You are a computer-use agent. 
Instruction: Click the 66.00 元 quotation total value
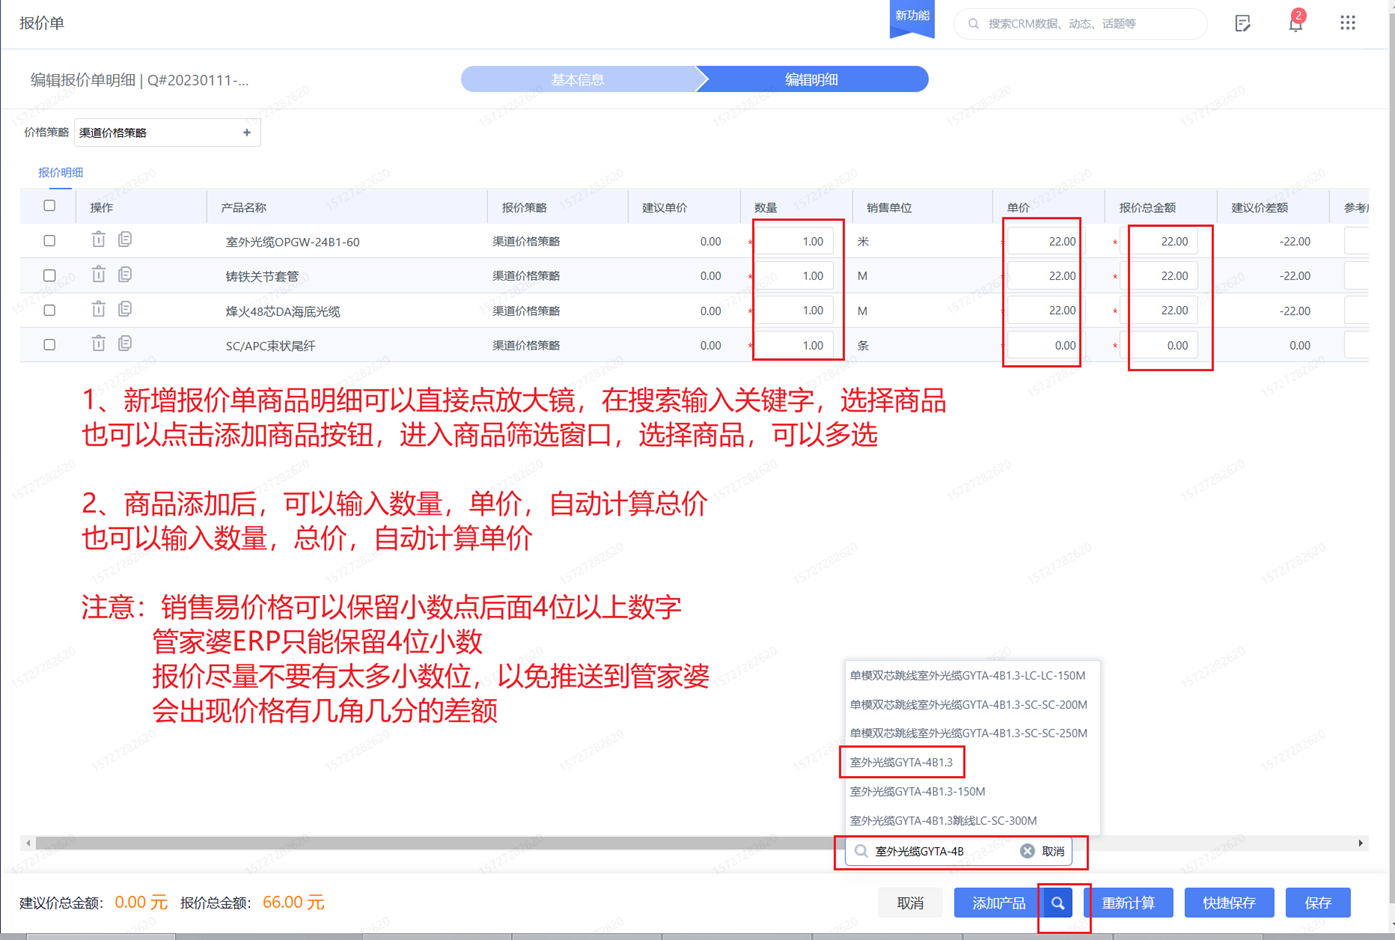tap(293, 902)
